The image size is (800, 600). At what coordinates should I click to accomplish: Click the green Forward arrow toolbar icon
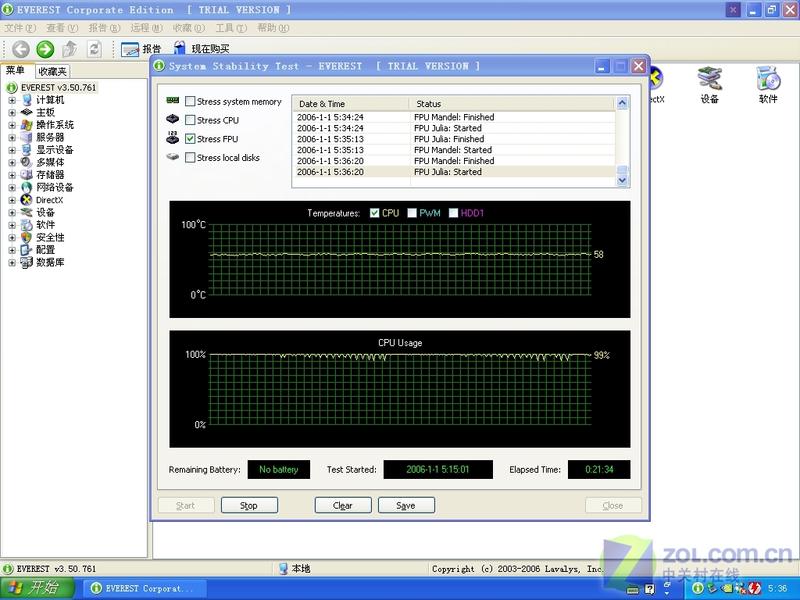click(x=45, y=49)
